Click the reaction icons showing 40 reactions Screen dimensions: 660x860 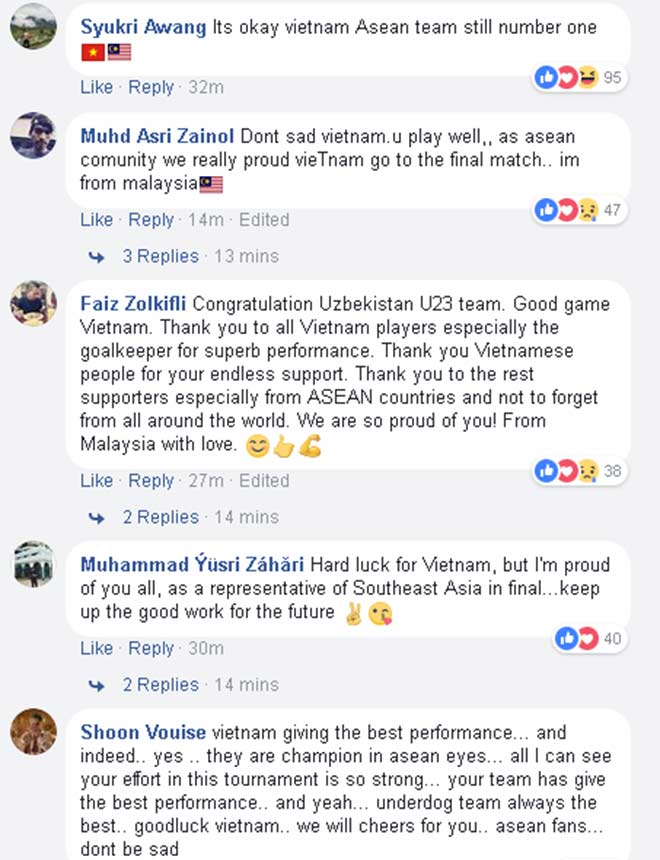(577, 639)
